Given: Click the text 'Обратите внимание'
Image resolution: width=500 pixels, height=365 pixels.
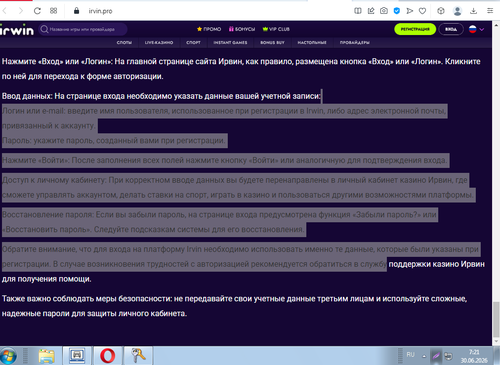Looking at the screenshot, I should click(x=40, y=249).
